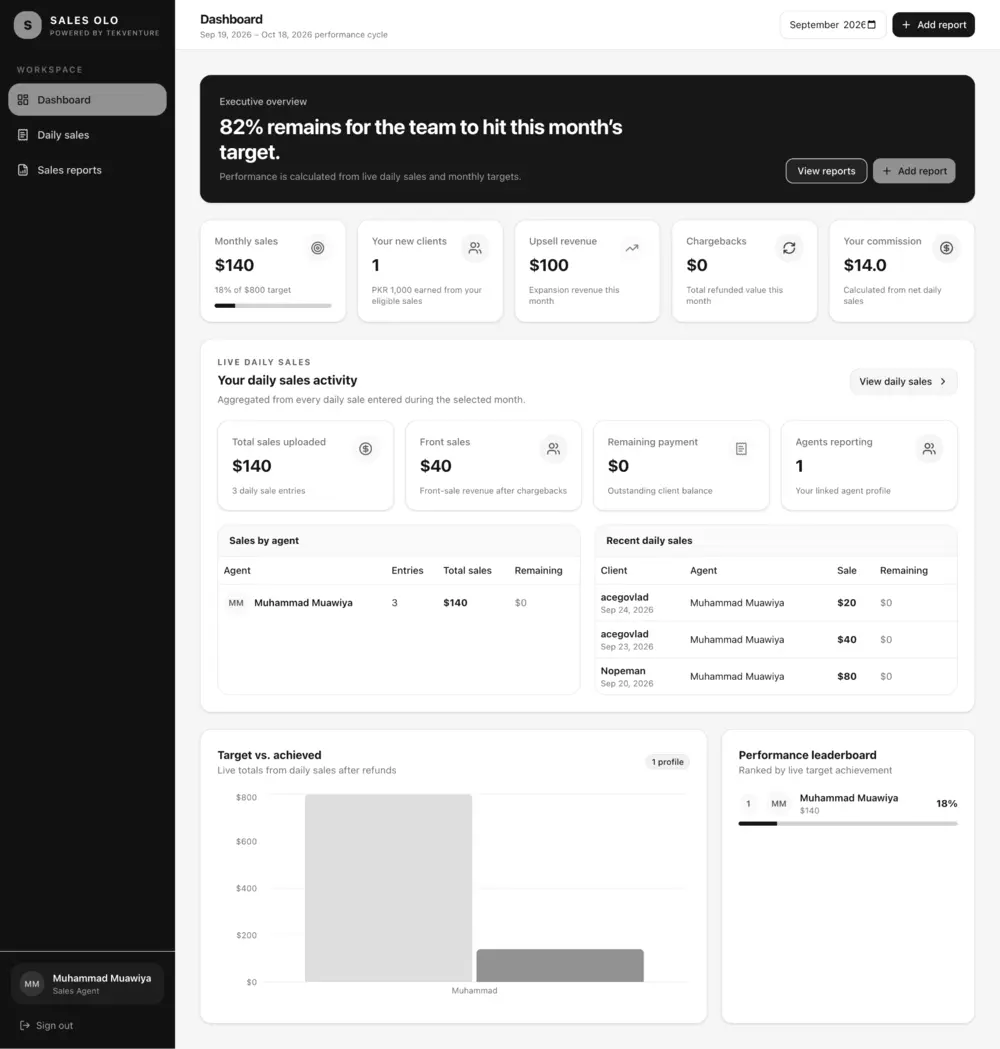
Task: Click the 1 profile badge
Action: coord(668,762)
